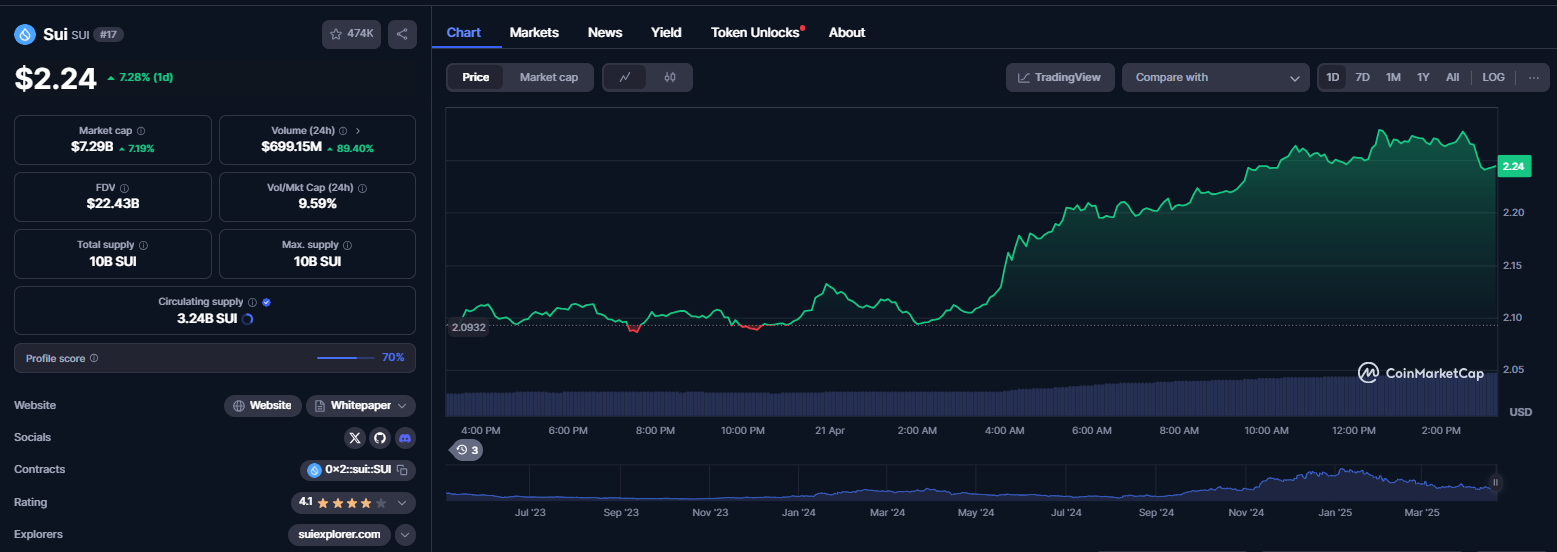Switch to candlestick chart icon

[670, 77]
